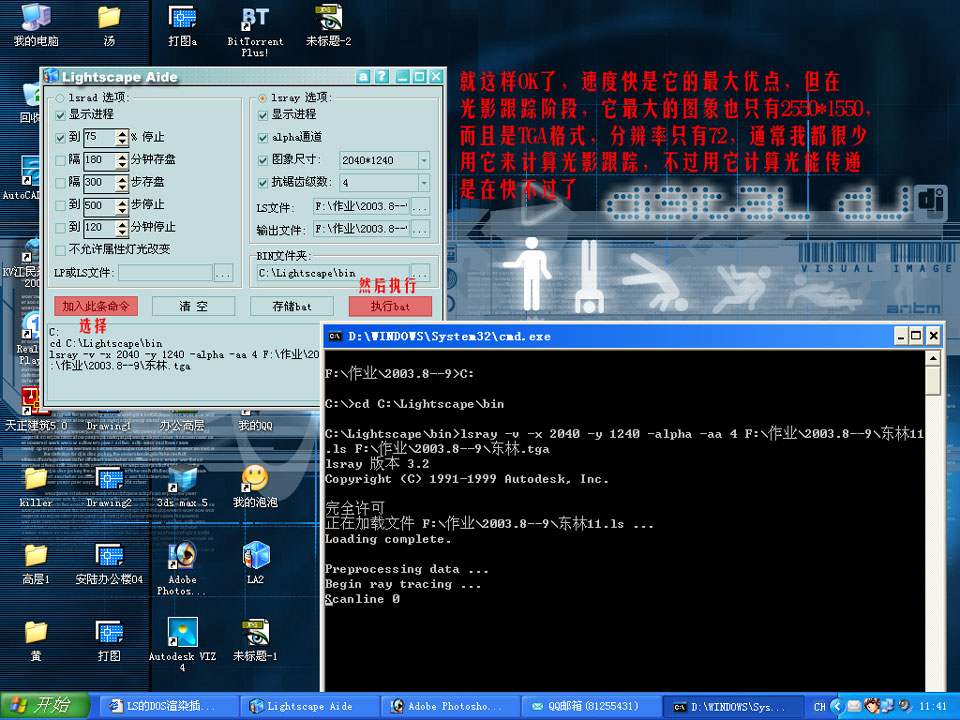The width and height of the screenshot is (960, 720).
Task: Select the lsrad 选项 radio button
Action: point(60,98)
